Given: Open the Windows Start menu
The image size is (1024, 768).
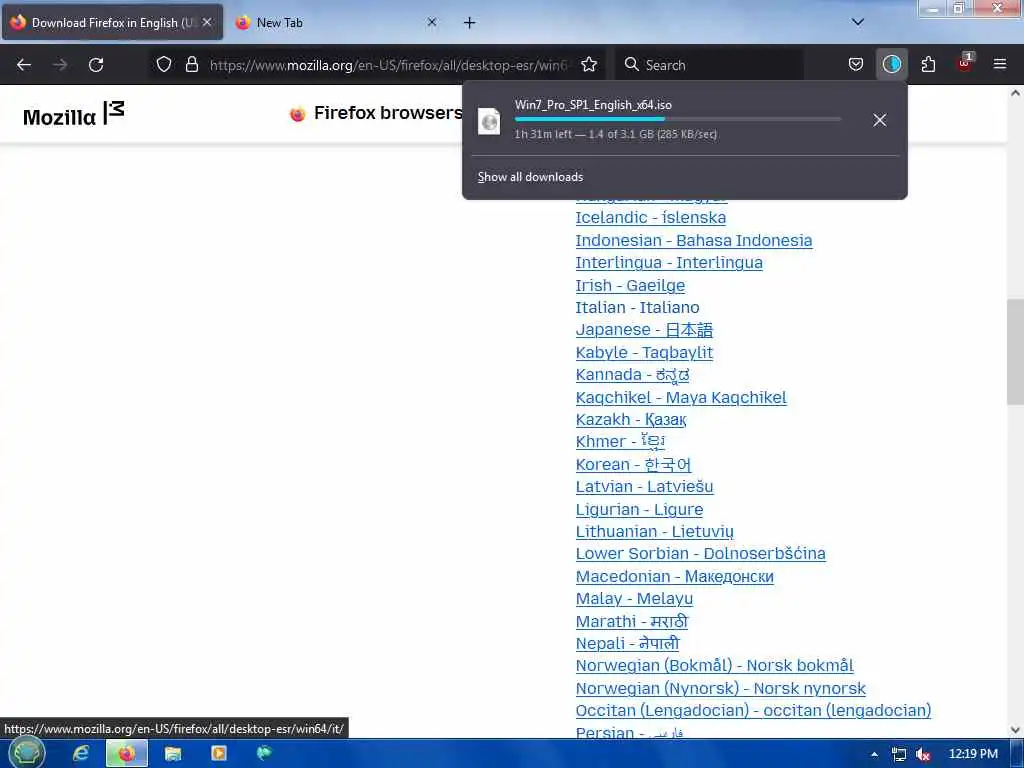Looking at the screenshot, I should 27,753.
